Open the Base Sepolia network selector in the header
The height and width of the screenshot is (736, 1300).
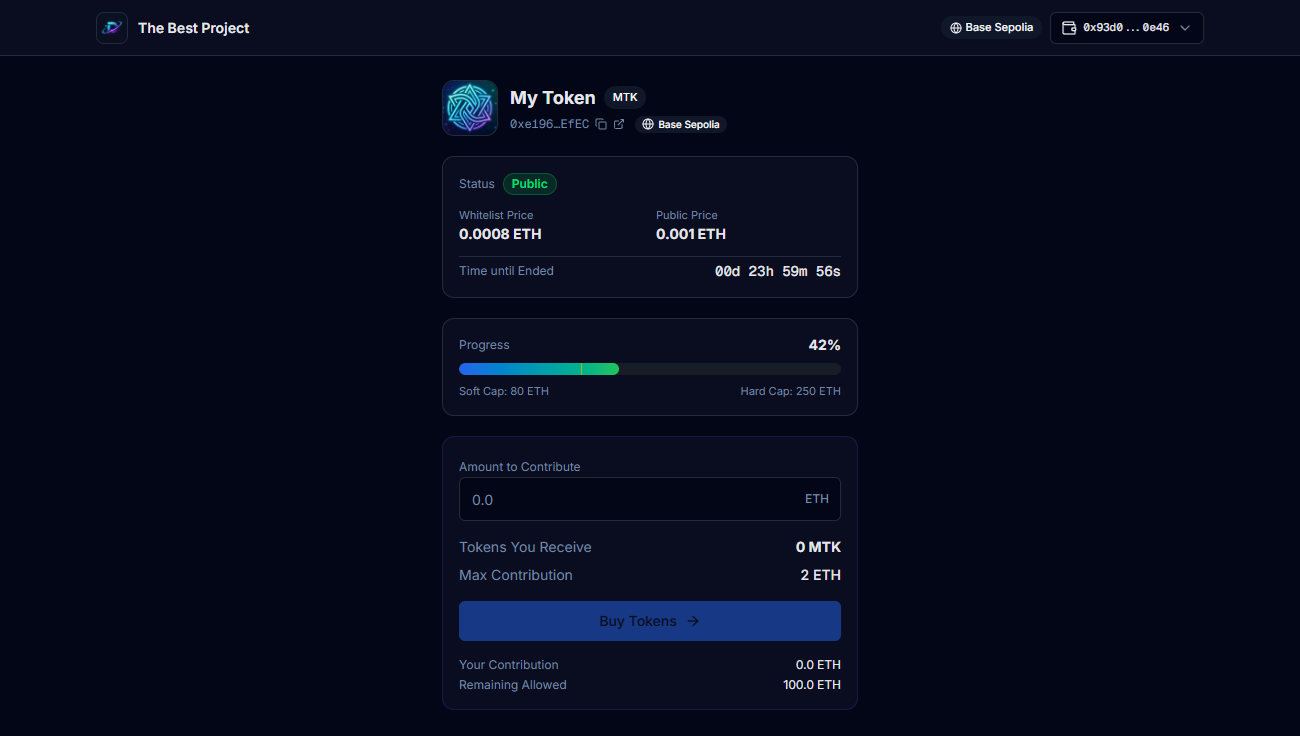click(991, 27)
